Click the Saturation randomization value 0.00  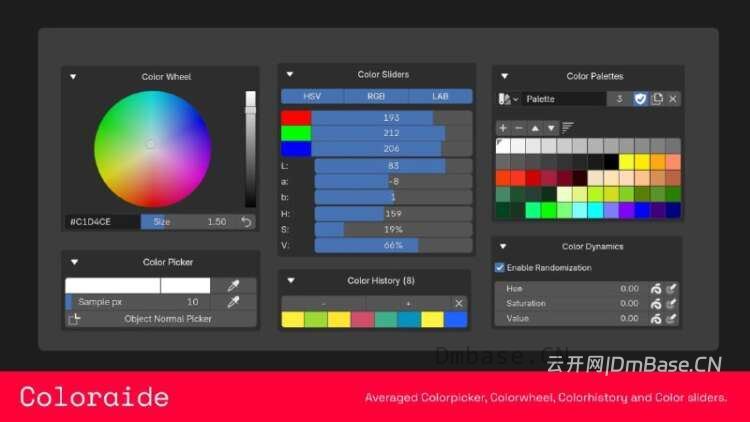pos(572,304)
